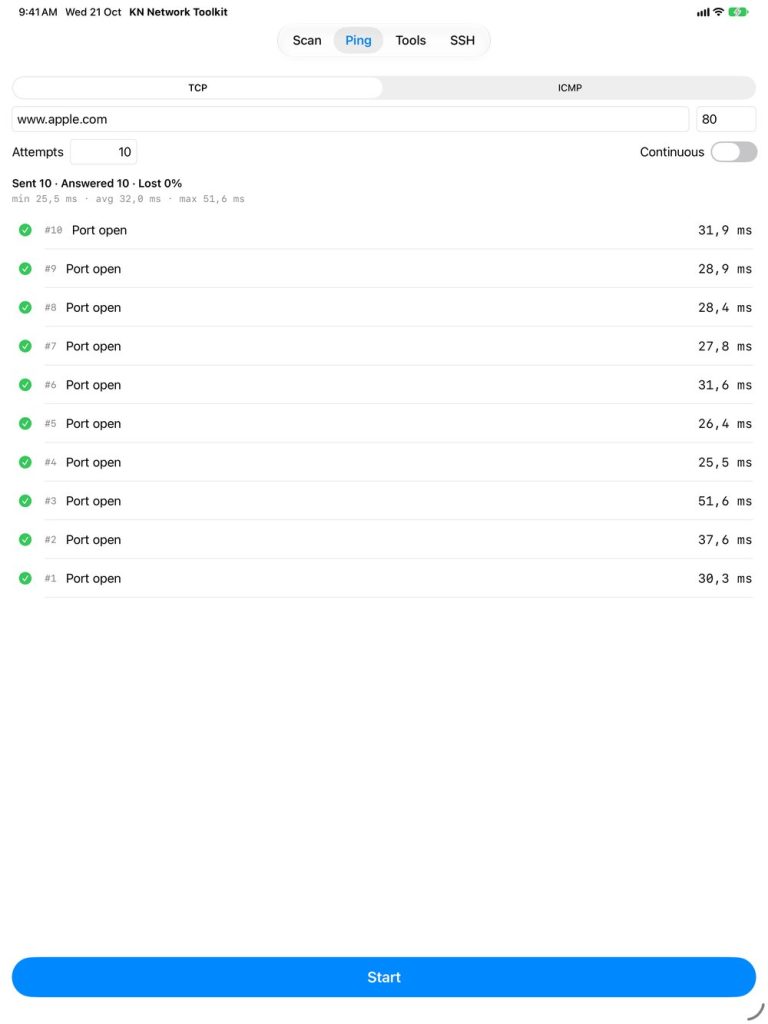Click the green check icon for attempt #1
This screenshot has width=768, height=1024.
pos(25,578)
